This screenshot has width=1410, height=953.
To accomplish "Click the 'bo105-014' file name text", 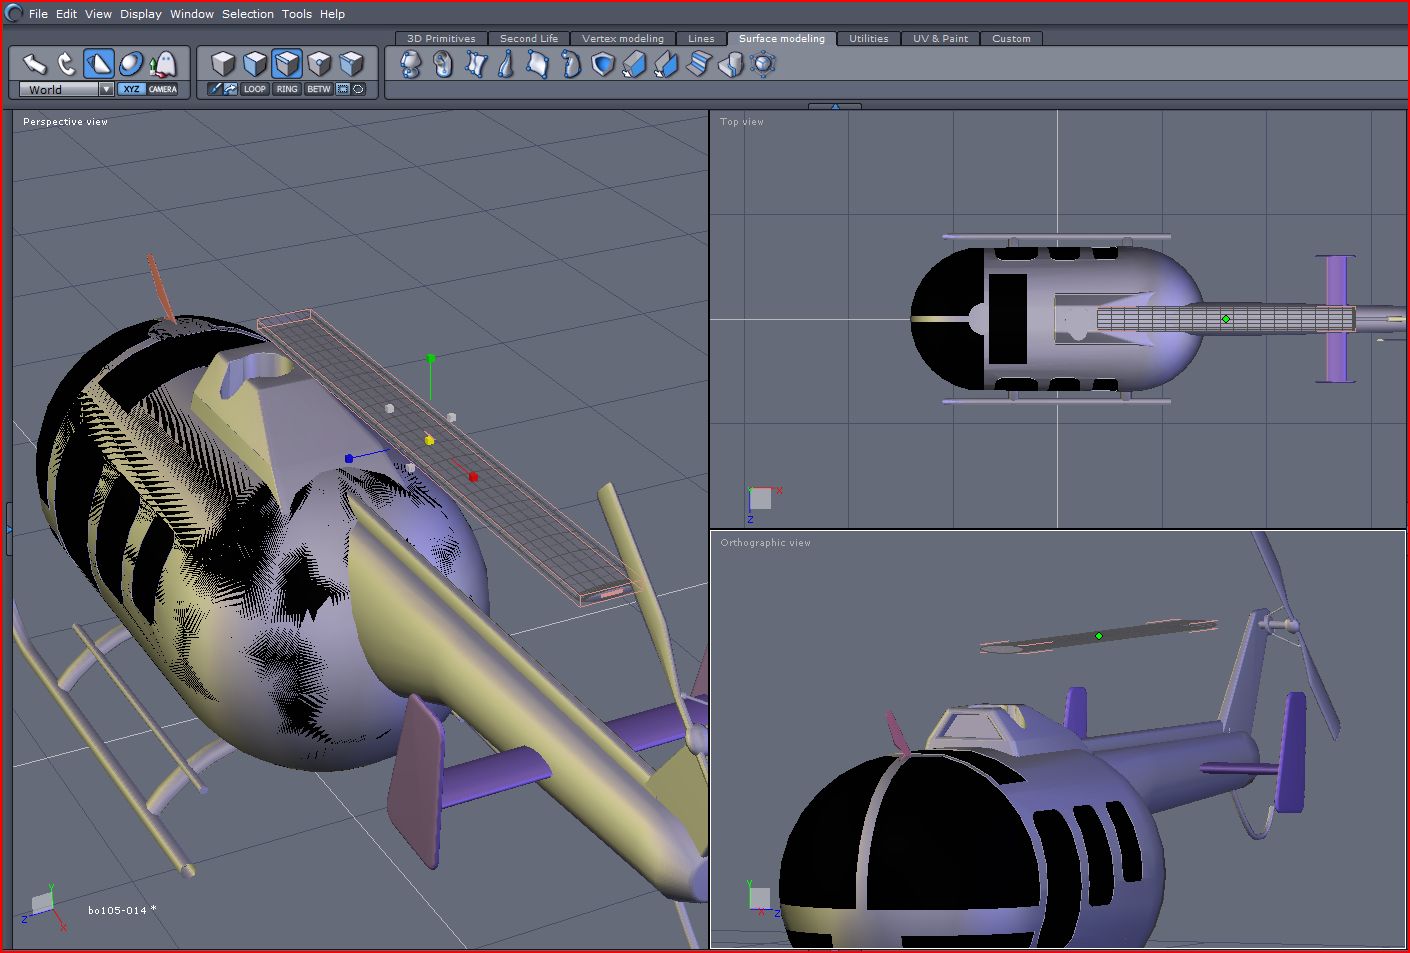I will (117, 910).
